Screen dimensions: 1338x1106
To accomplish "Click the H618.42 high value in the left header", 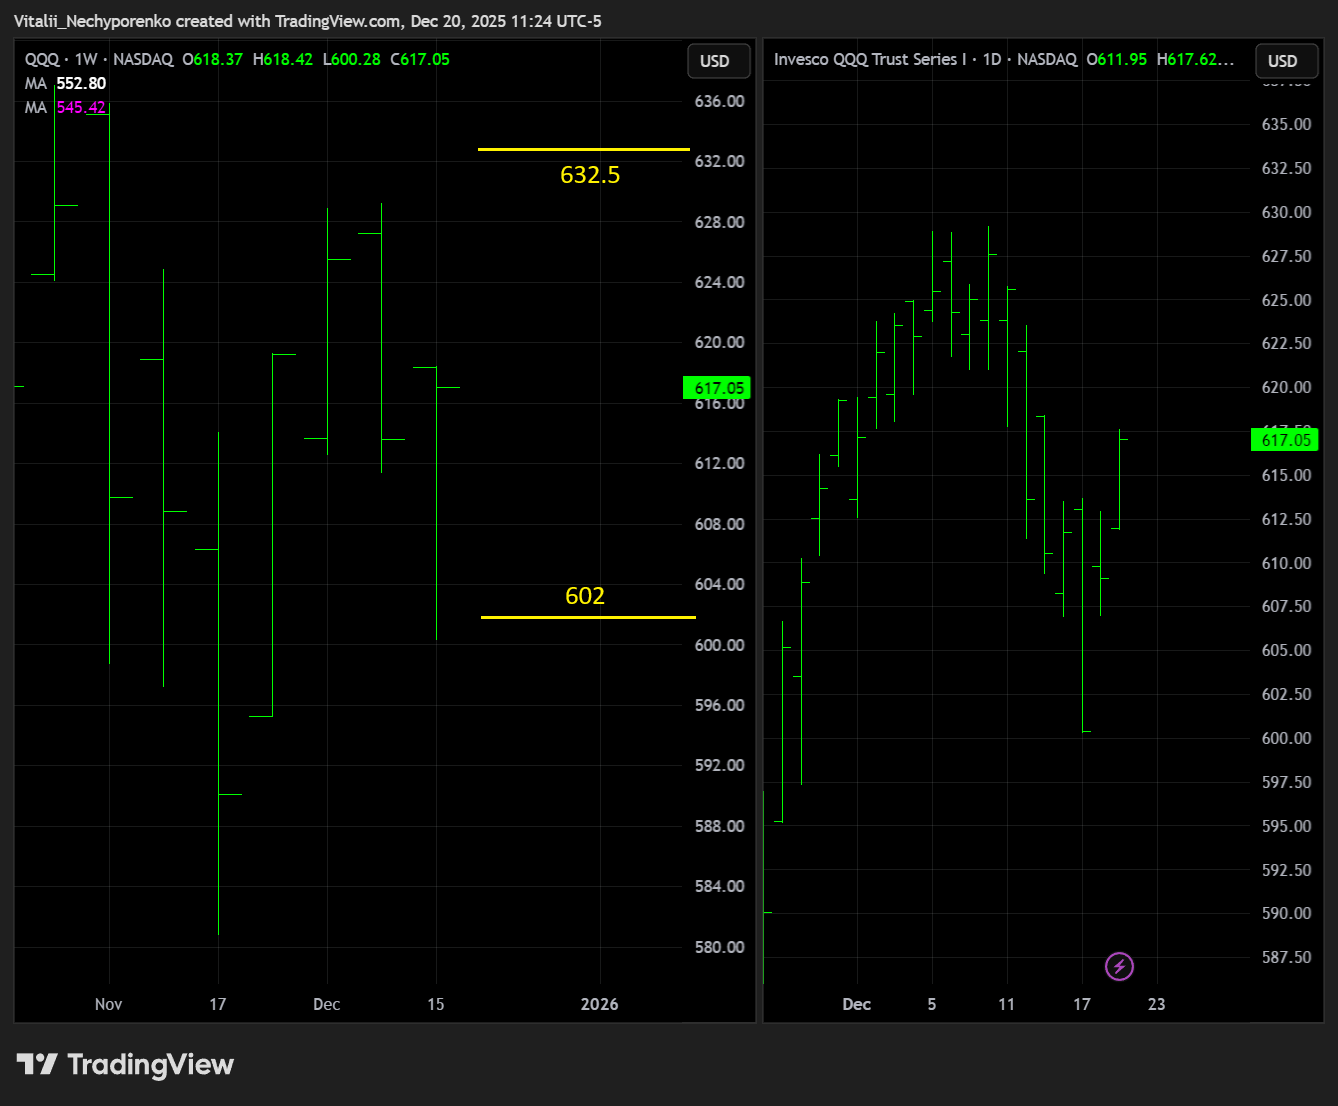I will (283, 59).
